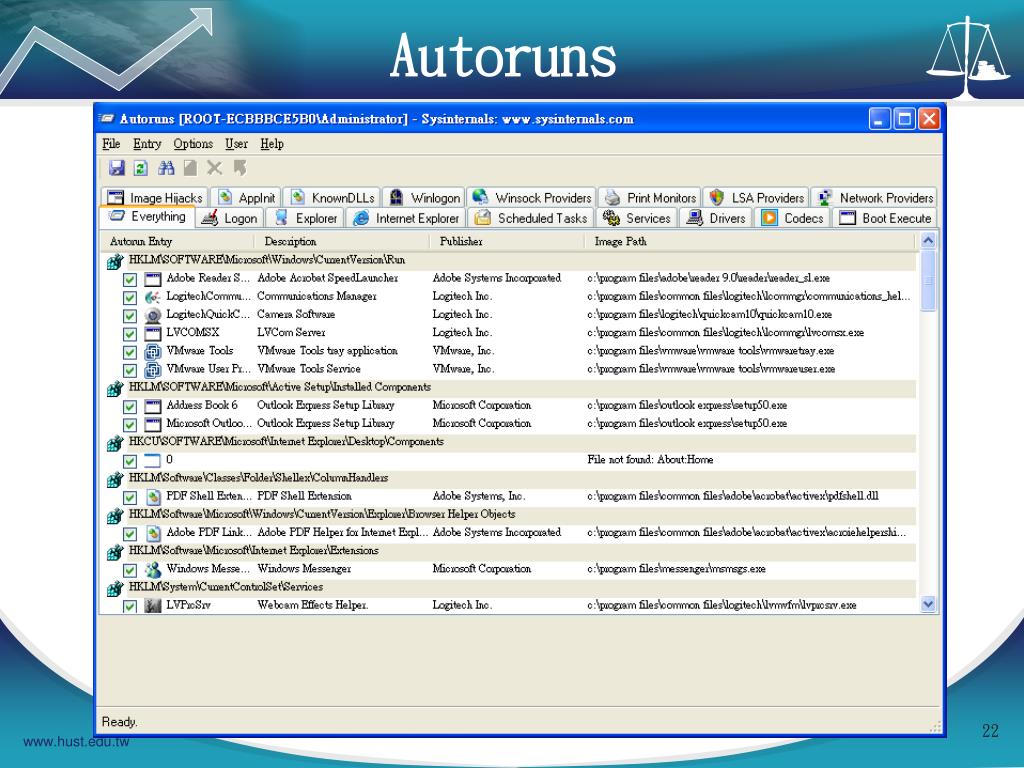Uncheck the LVCOMSX entry checkbox
Viewport: 1024px width, 768px height.
pos(130,334)
